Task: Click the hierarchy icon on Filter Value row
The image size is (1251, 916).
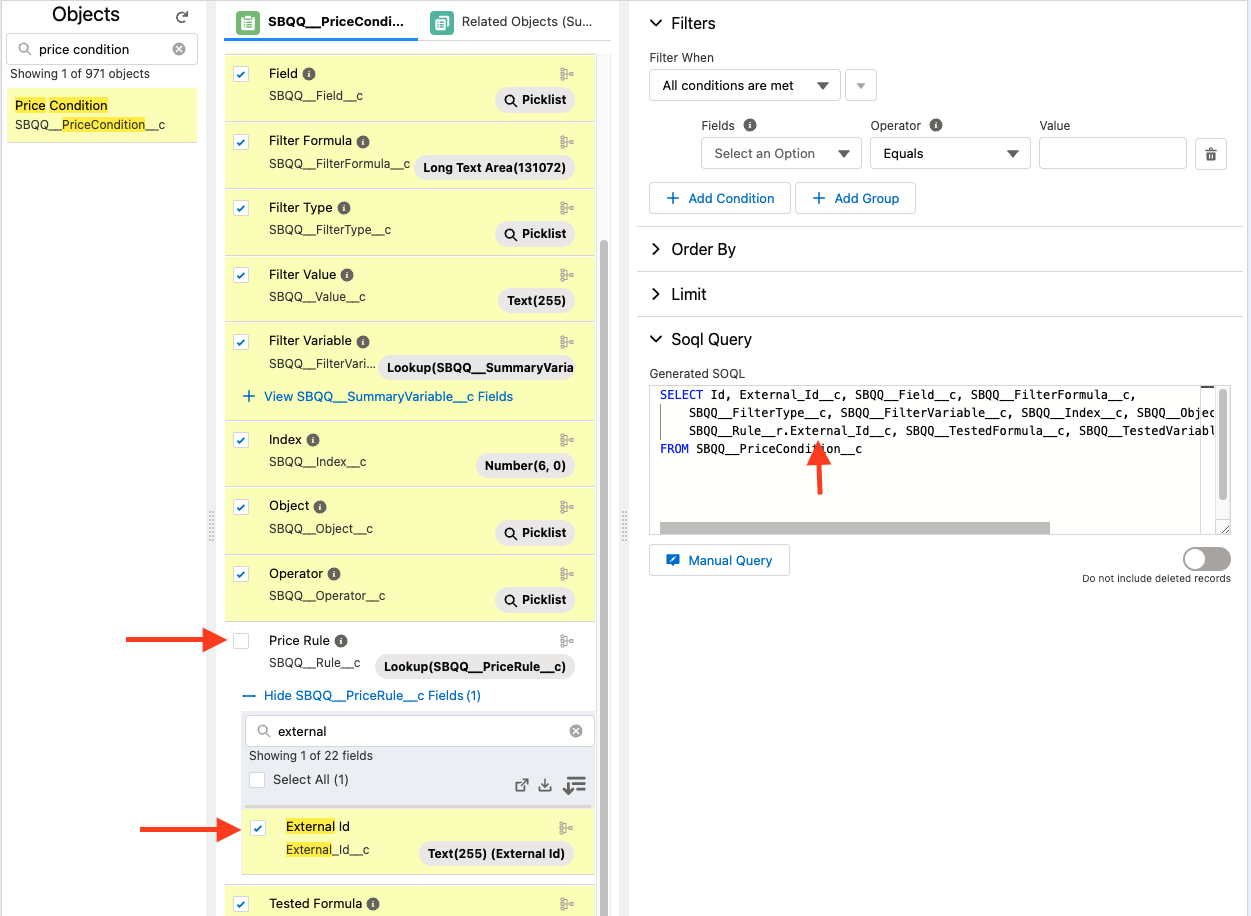Action: click(566, 275)
